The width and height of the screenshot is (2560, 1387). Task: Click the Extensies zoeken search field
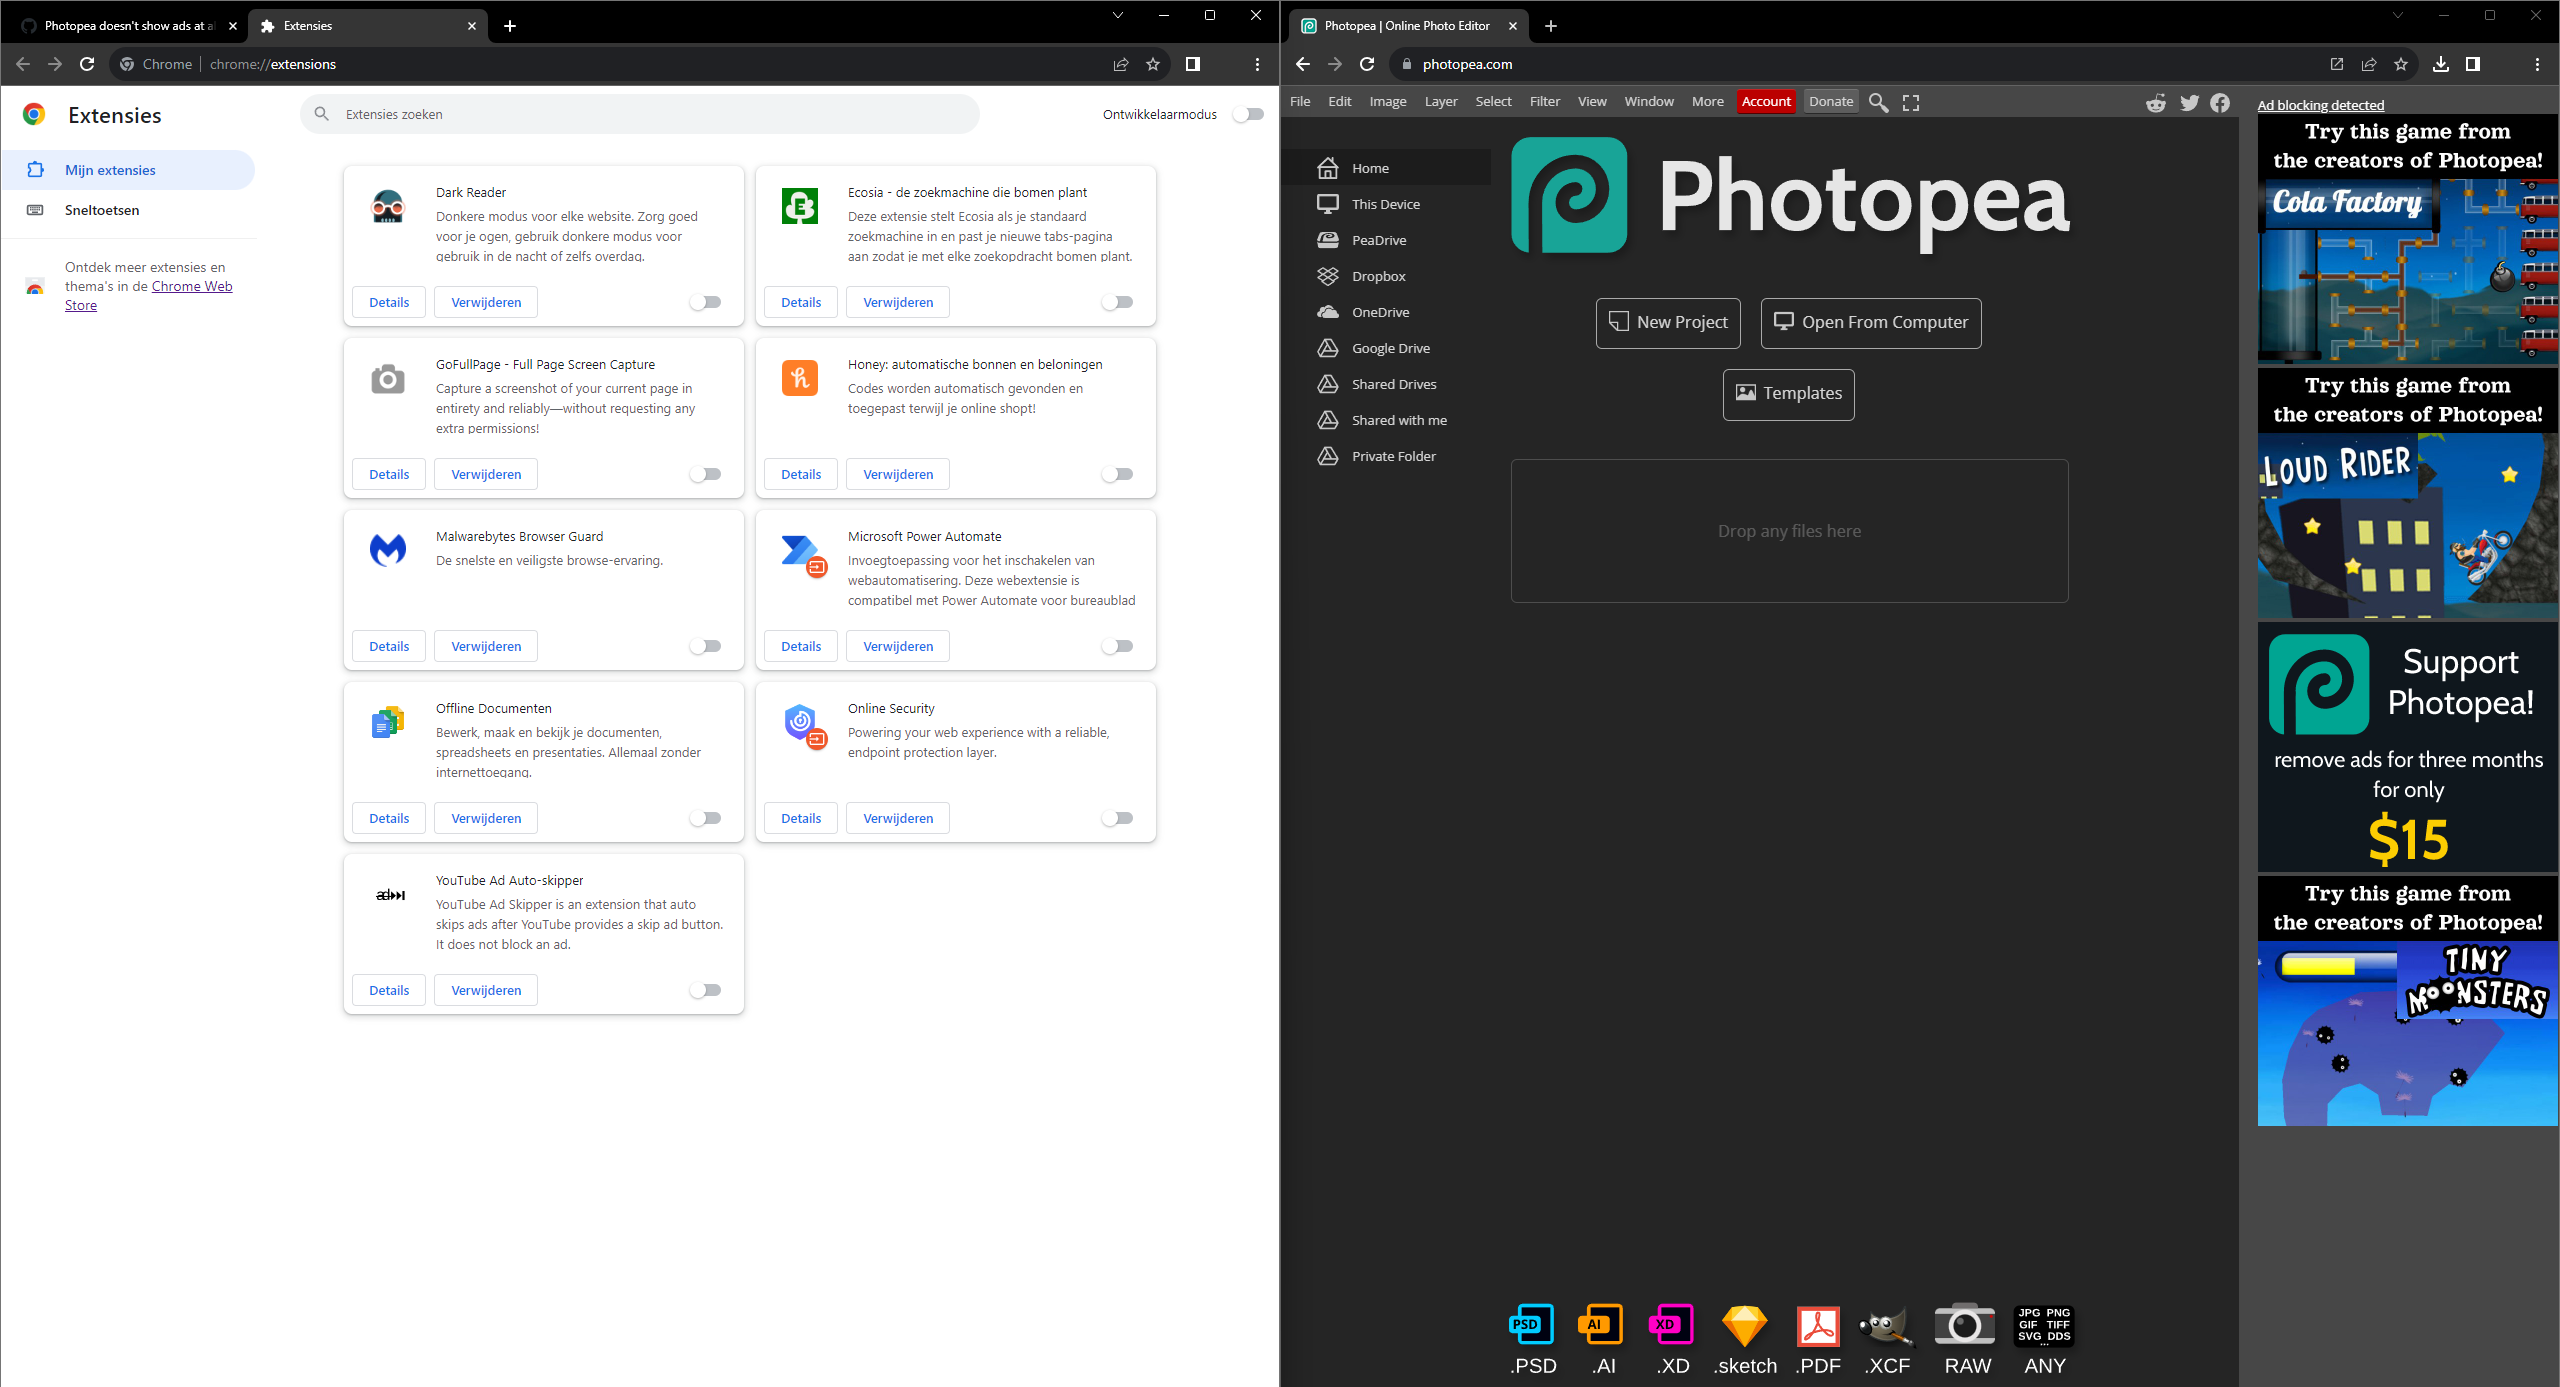coord(640,113)
